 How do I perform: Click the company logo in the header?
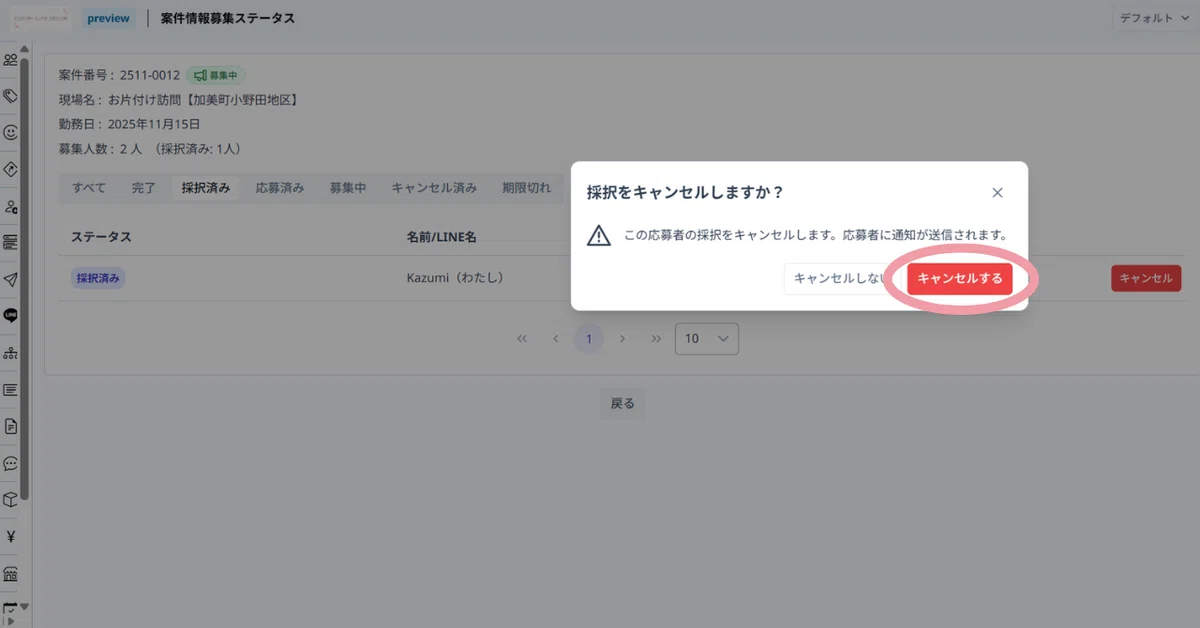pyautogui.click(x=40, y=18)
